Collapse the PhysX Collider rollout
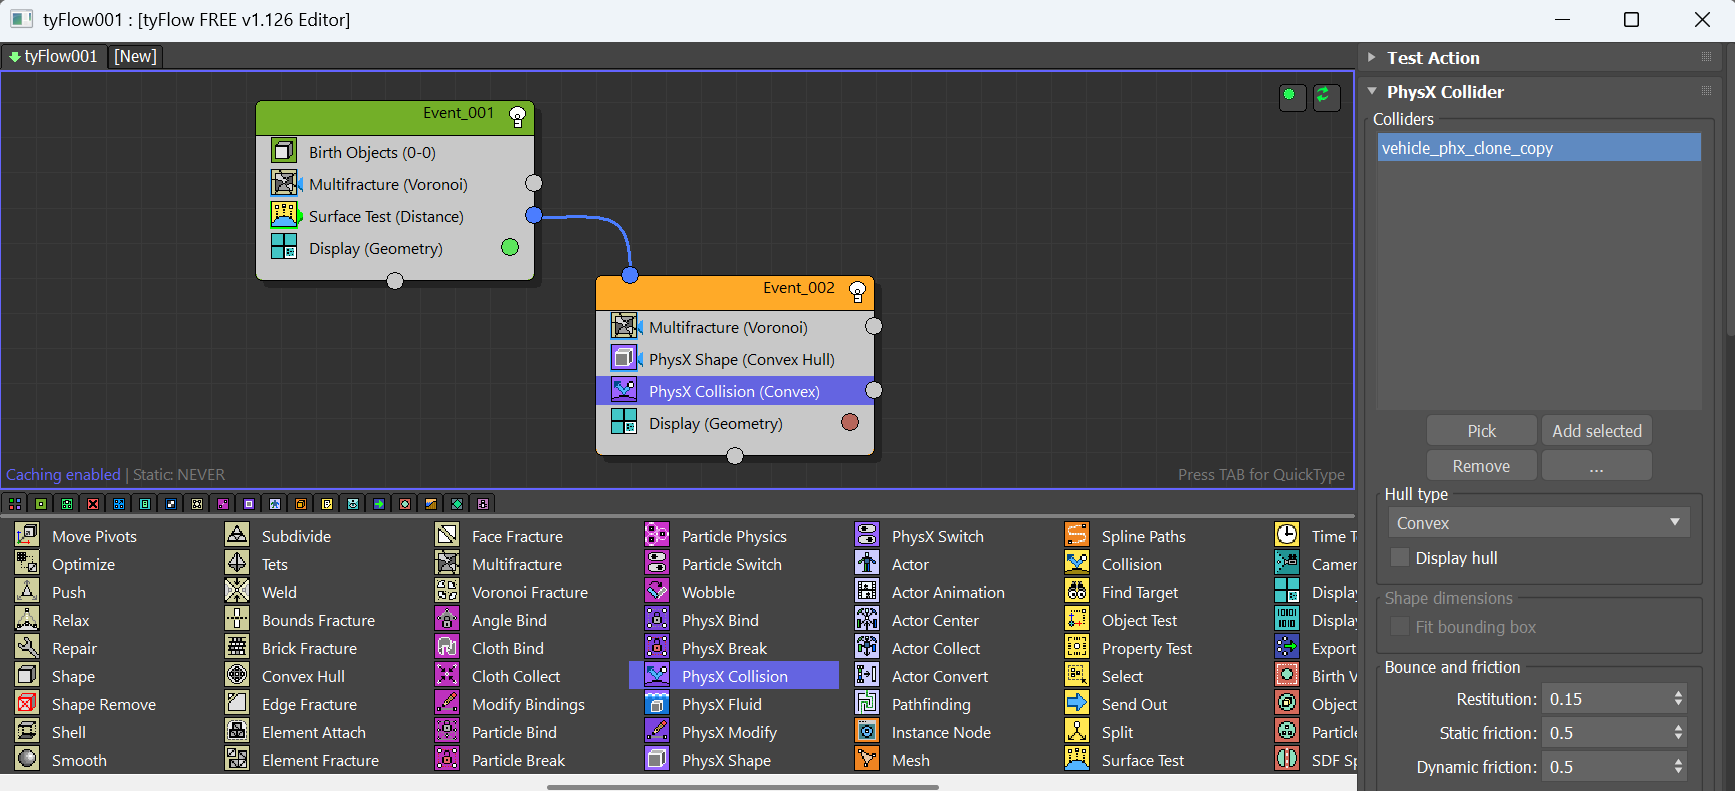 coord(1372,91)
